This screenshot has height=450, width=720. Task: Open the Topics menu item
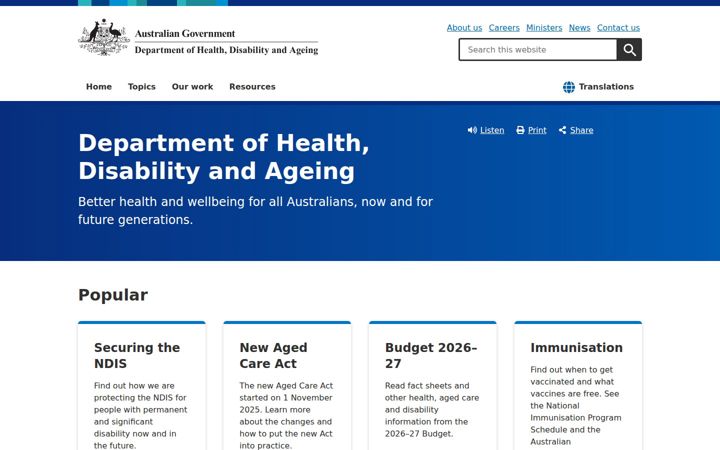click(141, 86)
